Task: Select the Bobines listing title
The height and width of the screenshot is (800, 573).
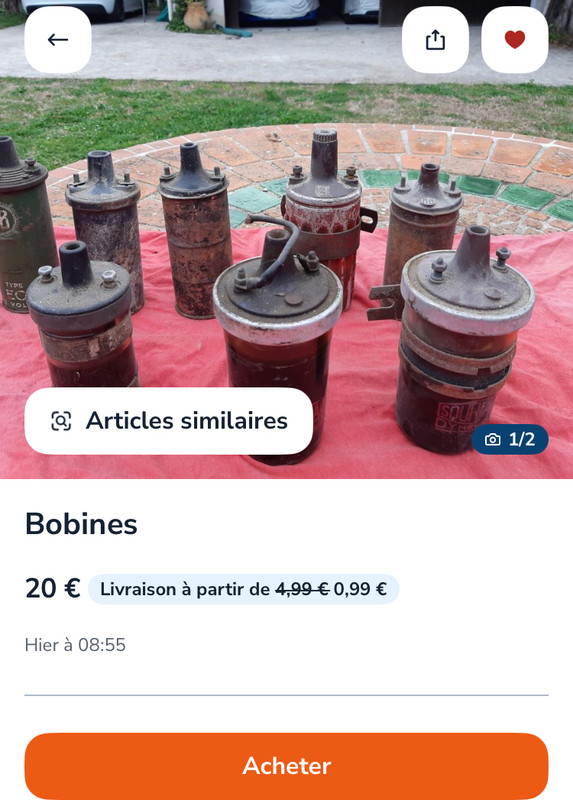Action: tap(81, 523)
